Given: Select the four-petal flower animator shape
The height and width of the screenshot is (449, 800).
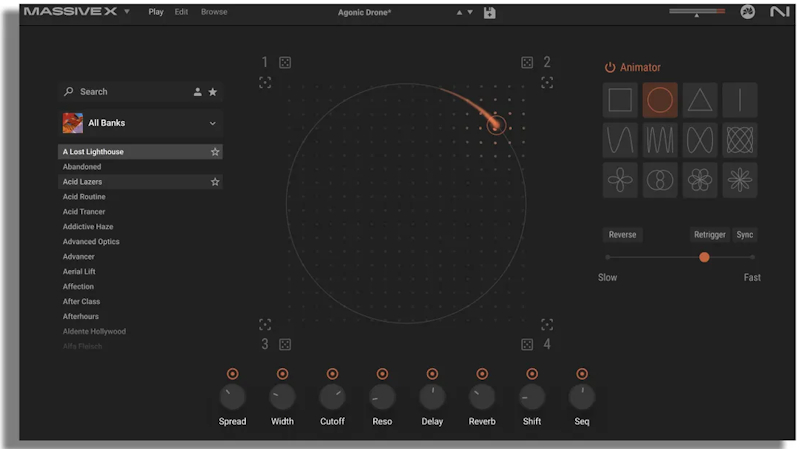Looking at the screenshot, I should pos(620,180).
